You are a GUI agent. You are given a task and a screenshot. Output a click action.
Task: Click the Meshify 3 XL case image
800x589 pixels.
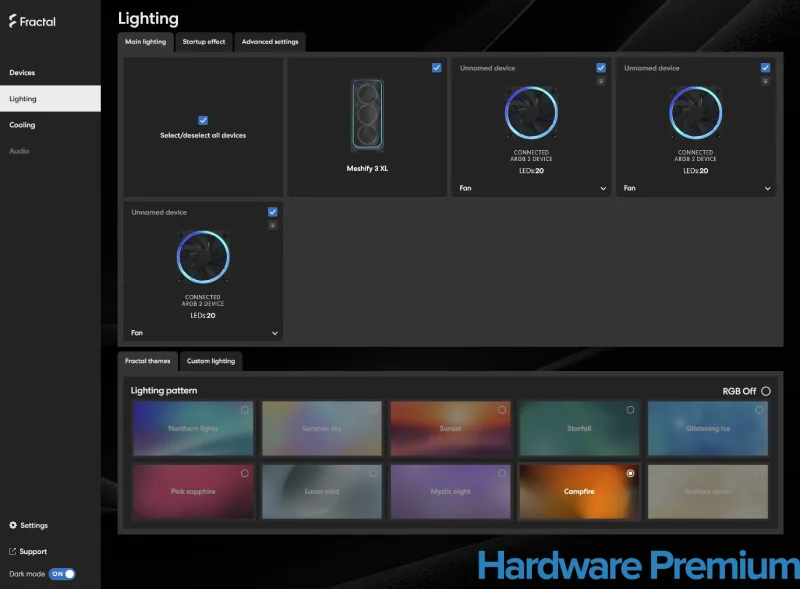(367, 115)
